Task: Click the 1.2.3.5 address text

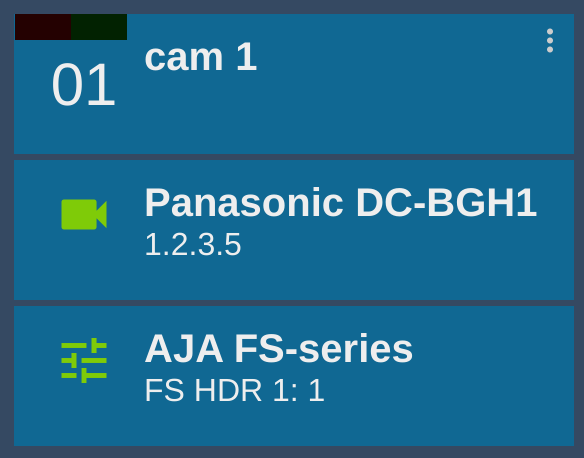Action: (193, 245)
